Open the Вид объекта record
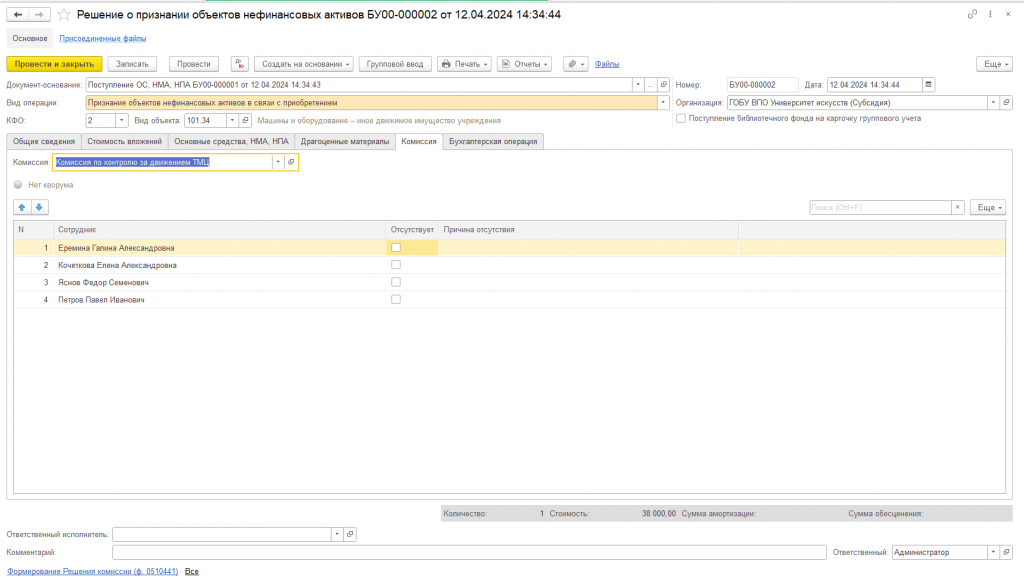The height and width of the screenshot is (577, 1024). (x=245, y=121)
